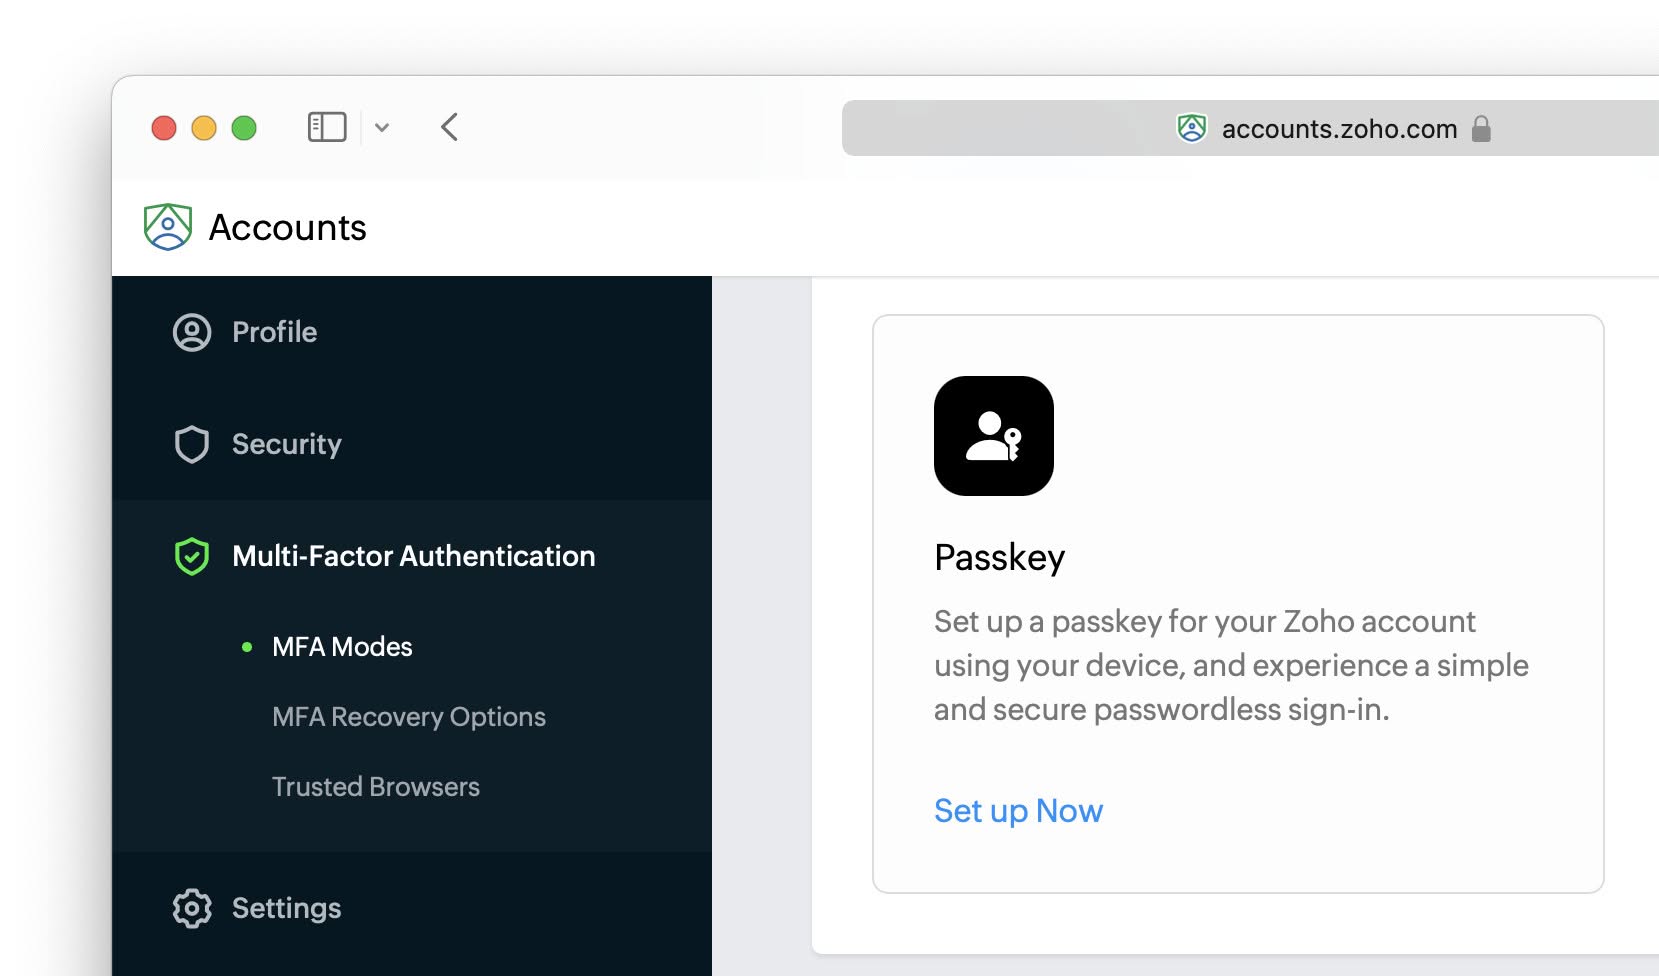Click the Profile person icon
This screenshot has height=976, width=1659.
click(x=192, y=332)
